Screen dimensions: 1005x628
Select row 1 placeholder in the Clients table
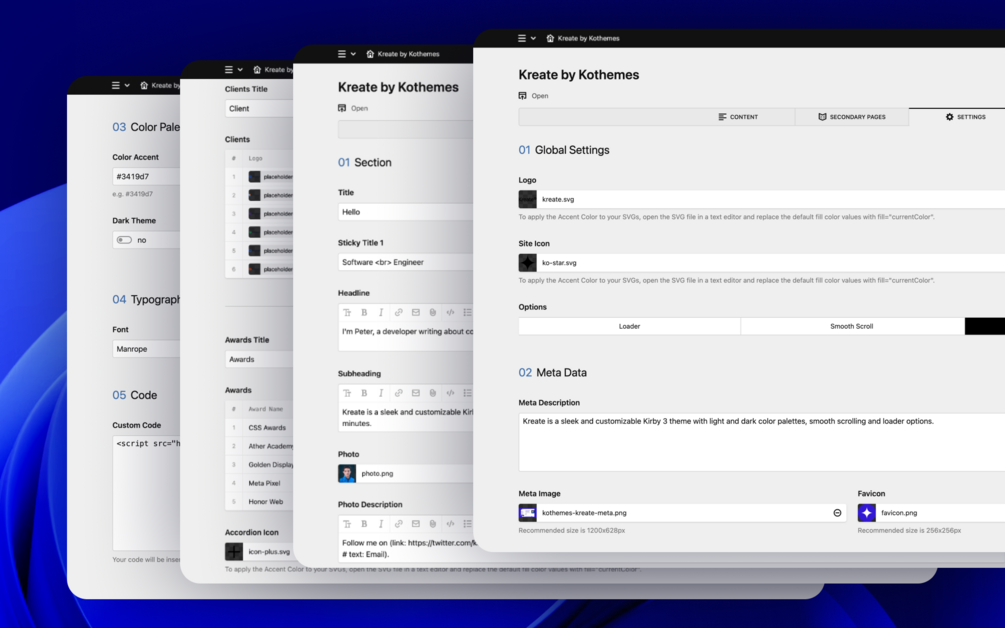(259, 177)
